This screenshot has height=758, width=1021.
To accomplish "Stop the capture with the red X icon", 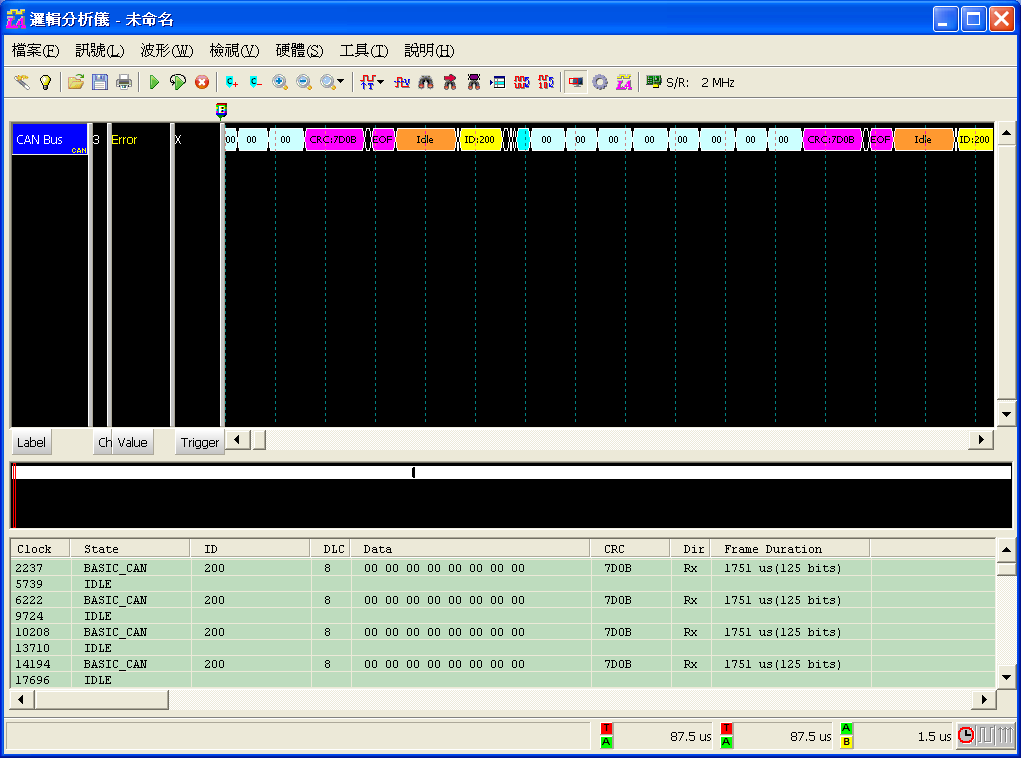I will tap(202, 82).
